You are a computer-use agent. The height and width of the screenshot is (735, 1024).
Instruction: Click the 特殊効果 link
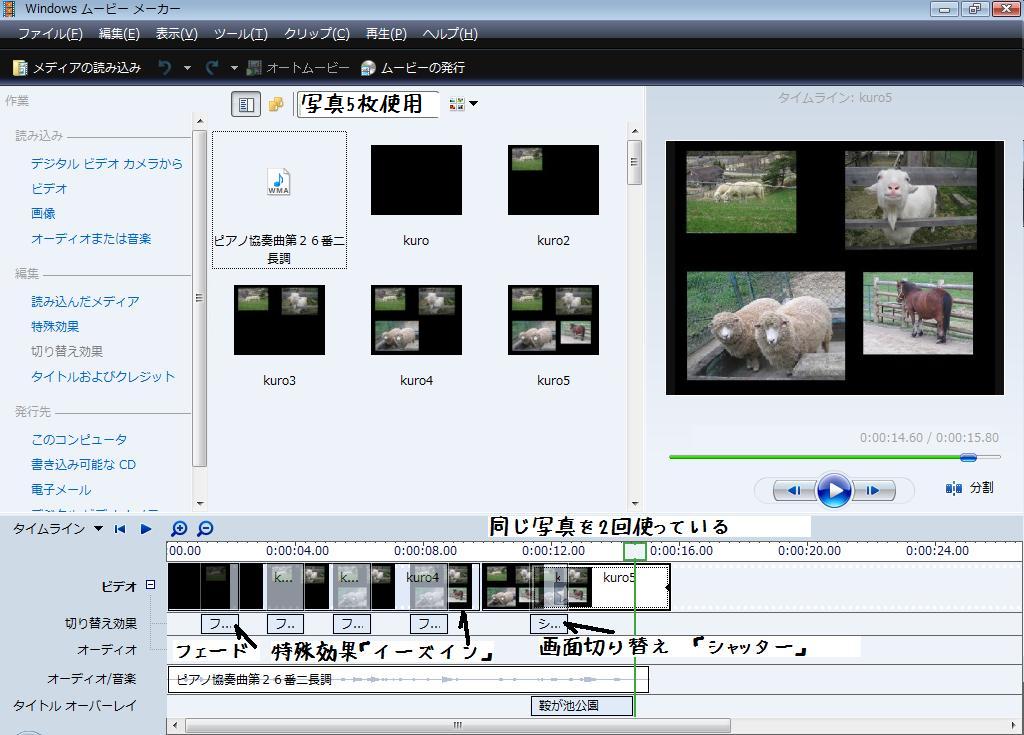tap(55, 326)
